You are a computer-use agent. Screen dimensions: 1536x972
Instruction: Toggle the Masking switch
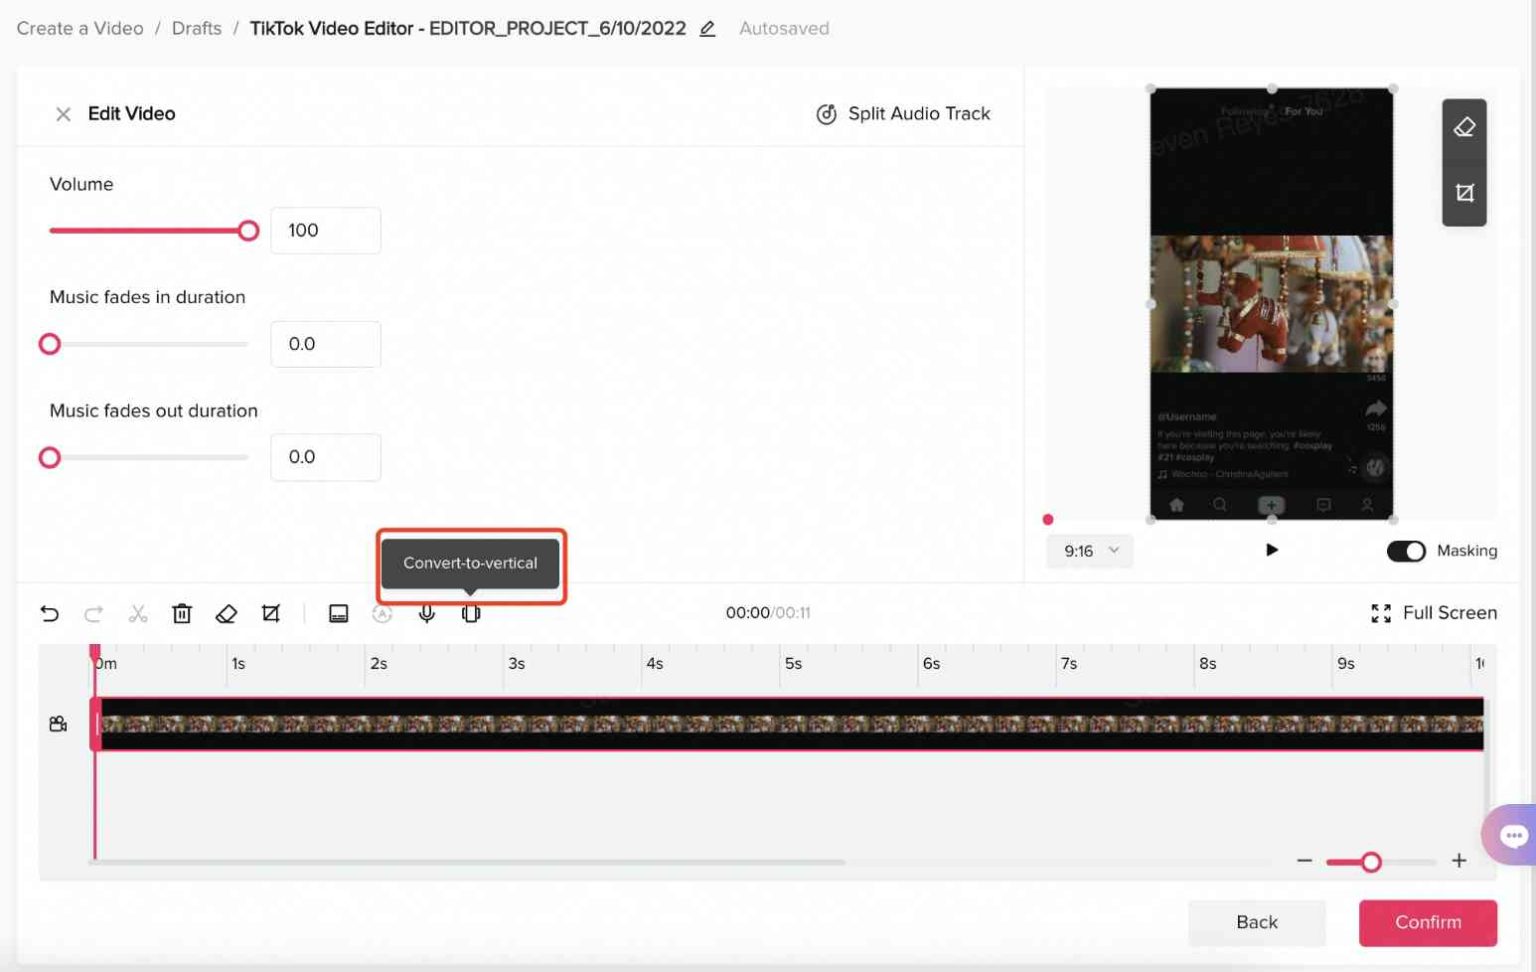pos(1406,551)
